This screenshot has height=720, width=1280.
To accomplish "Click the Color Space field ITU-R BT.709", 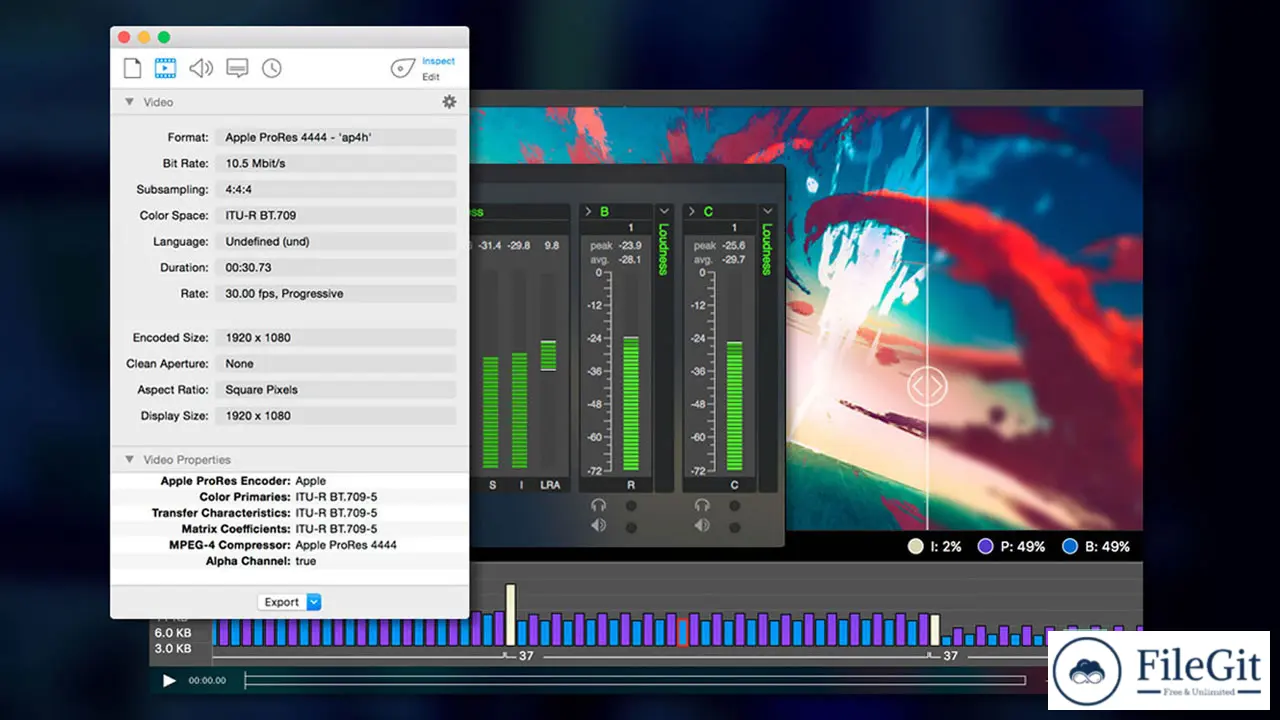I will pyautogui.click(x=337, y=215).
